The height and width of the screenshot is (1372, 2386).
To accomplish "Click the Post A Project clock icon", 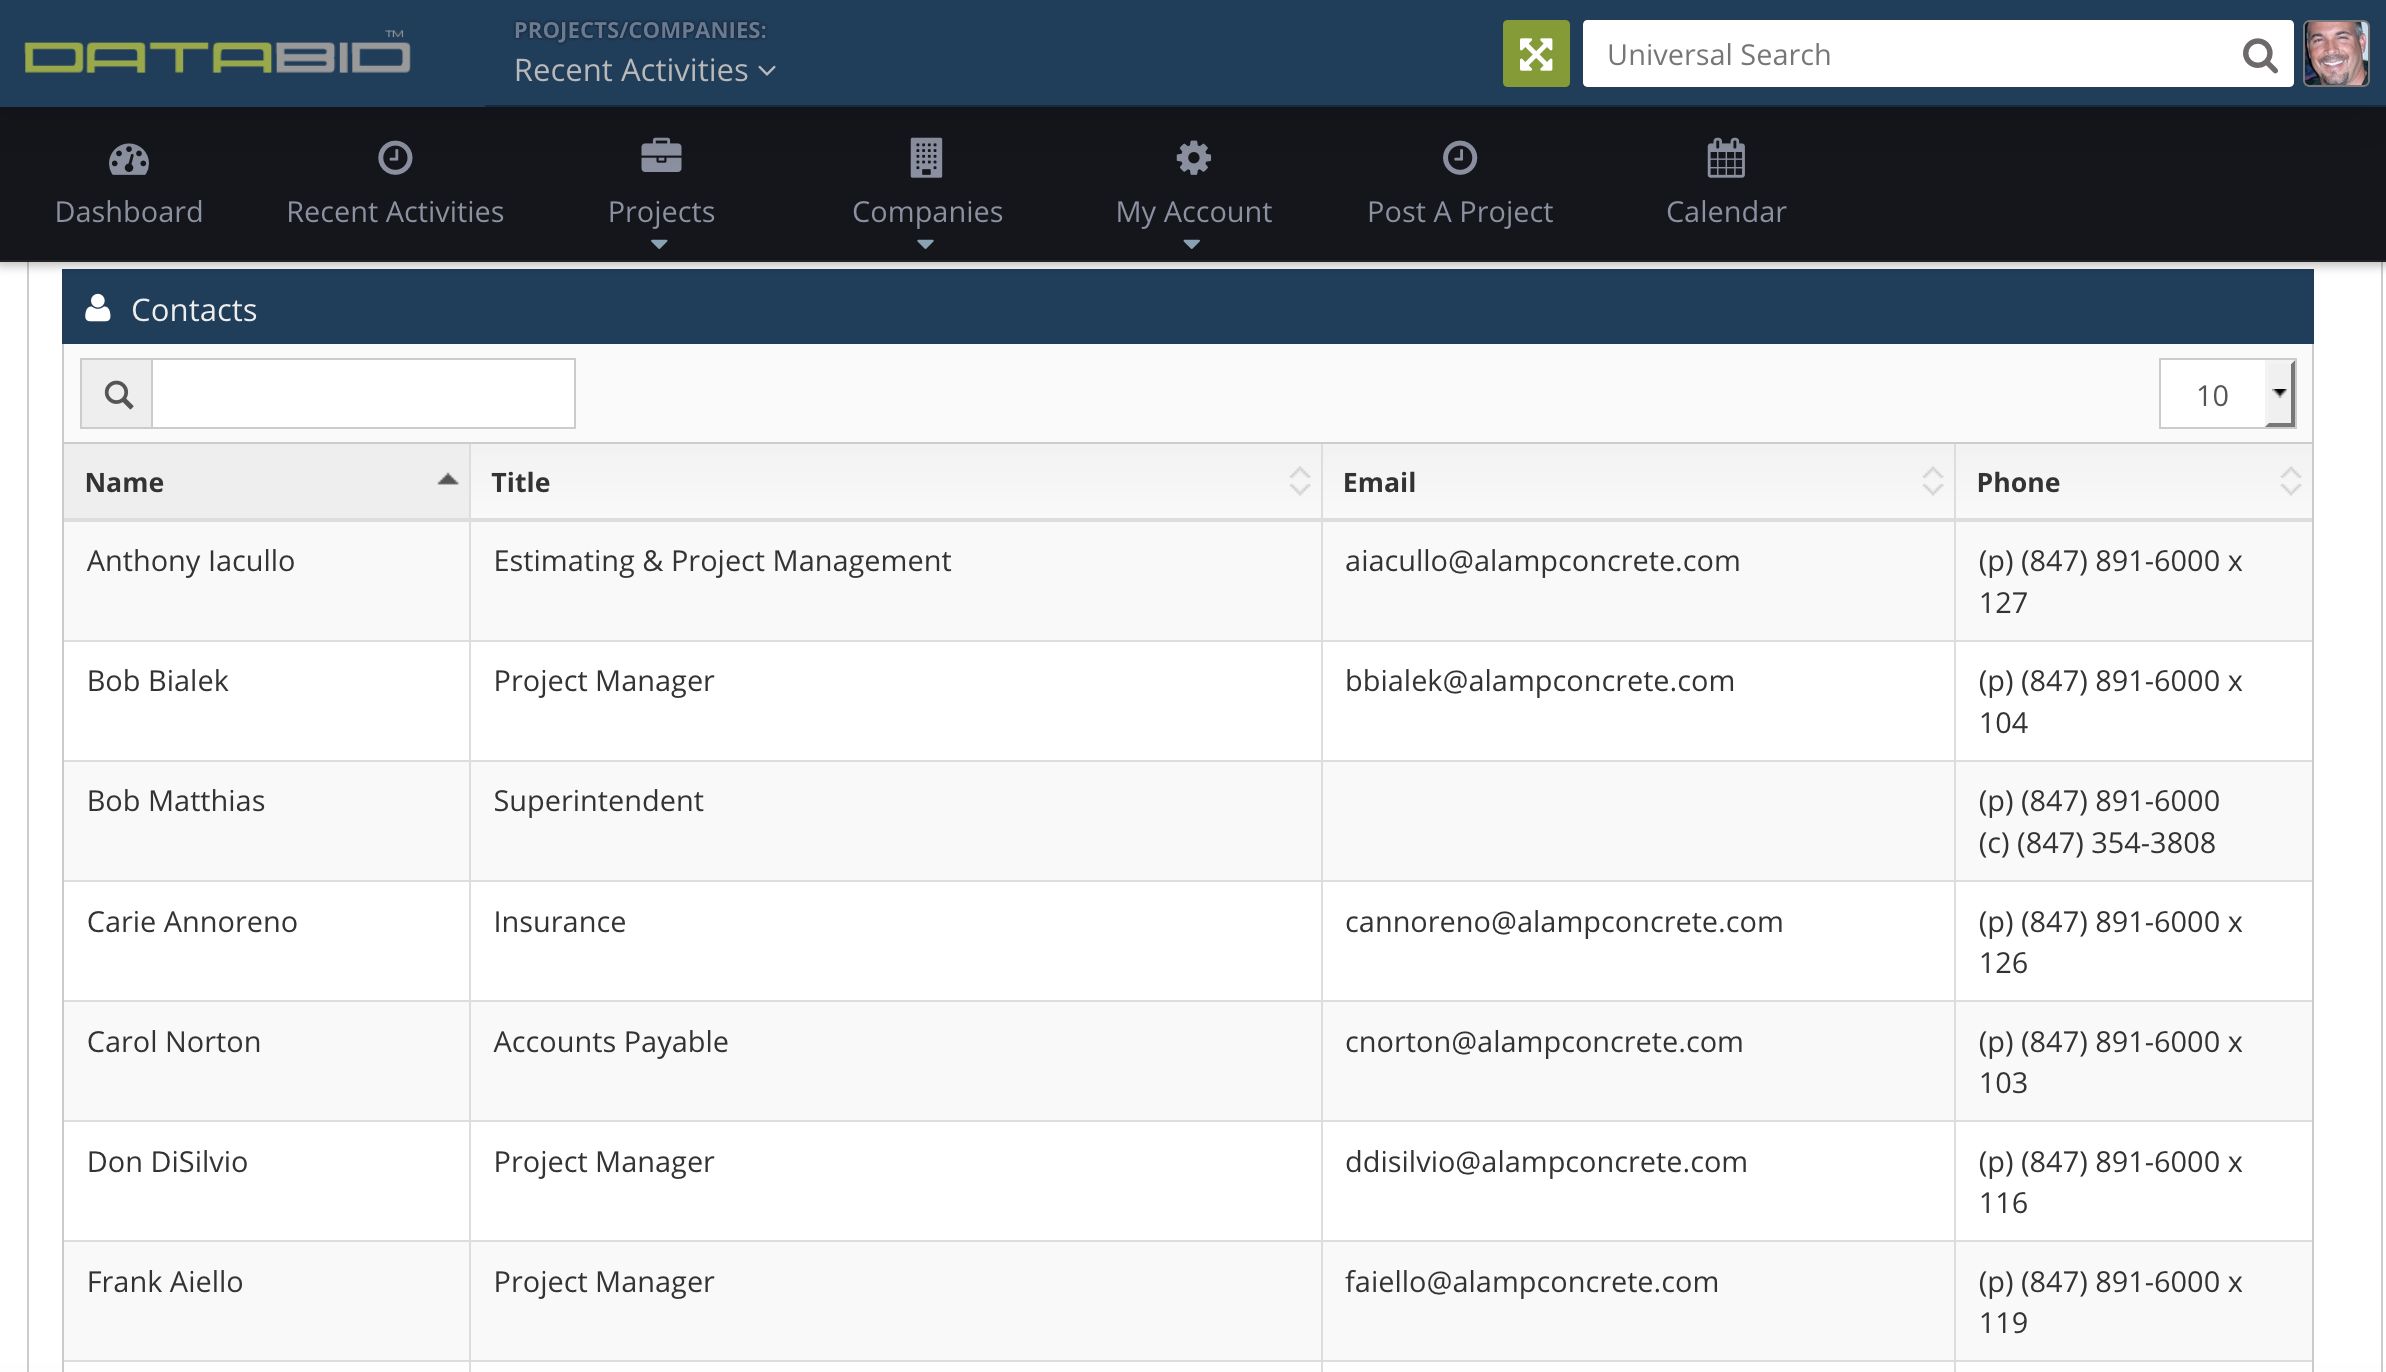I will [1459, 158].
